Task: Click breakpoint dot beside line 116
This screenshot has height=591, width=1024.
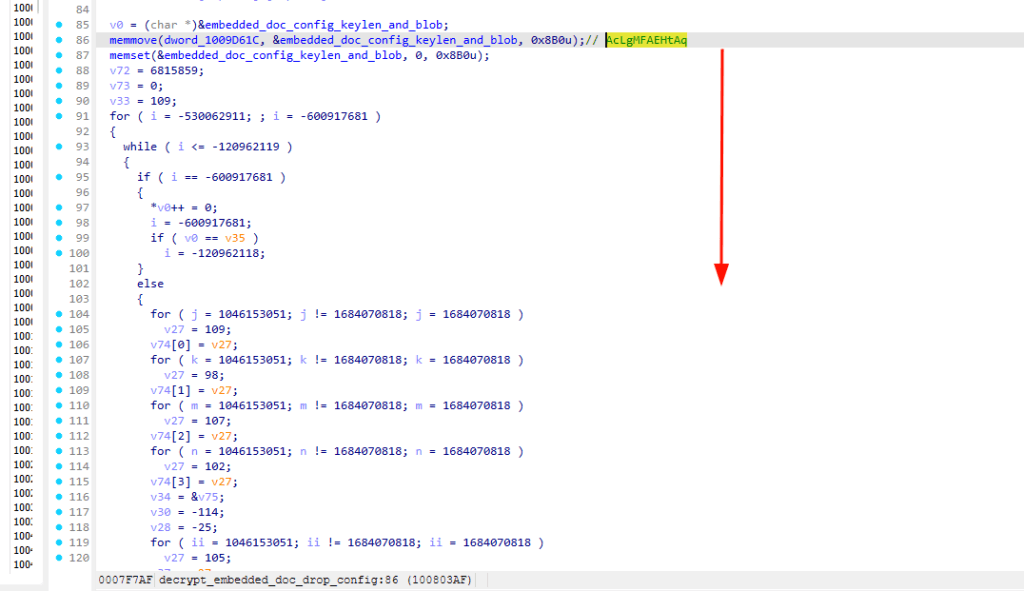Action: [59, 497]
